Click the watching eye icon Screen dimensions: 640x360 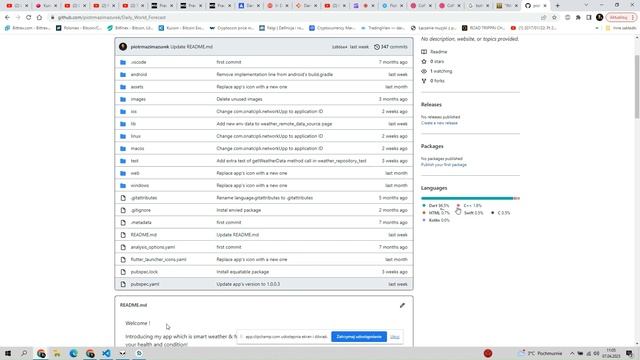coord(424,71)
